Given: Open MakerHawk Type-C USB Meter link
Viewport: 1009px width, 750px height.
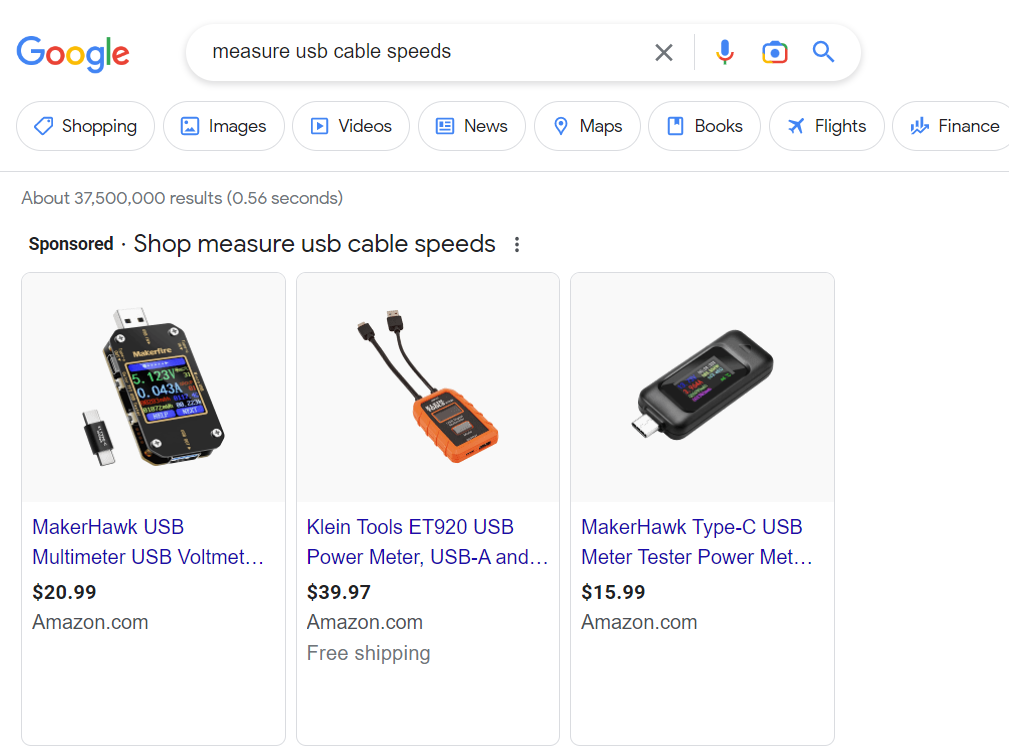Looking at the screenshot, I should point(696,541).
